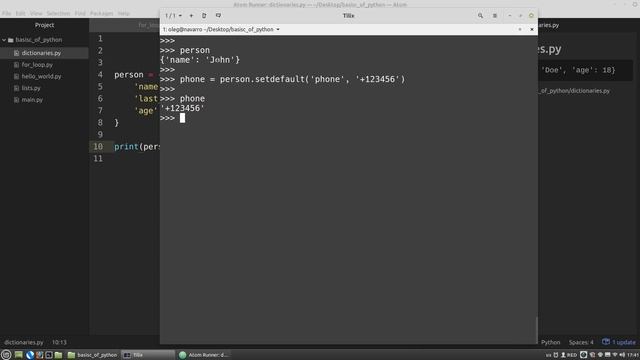Click the Python grammar selector in status bar
This screenshot has width=640, height=360.
551,342
